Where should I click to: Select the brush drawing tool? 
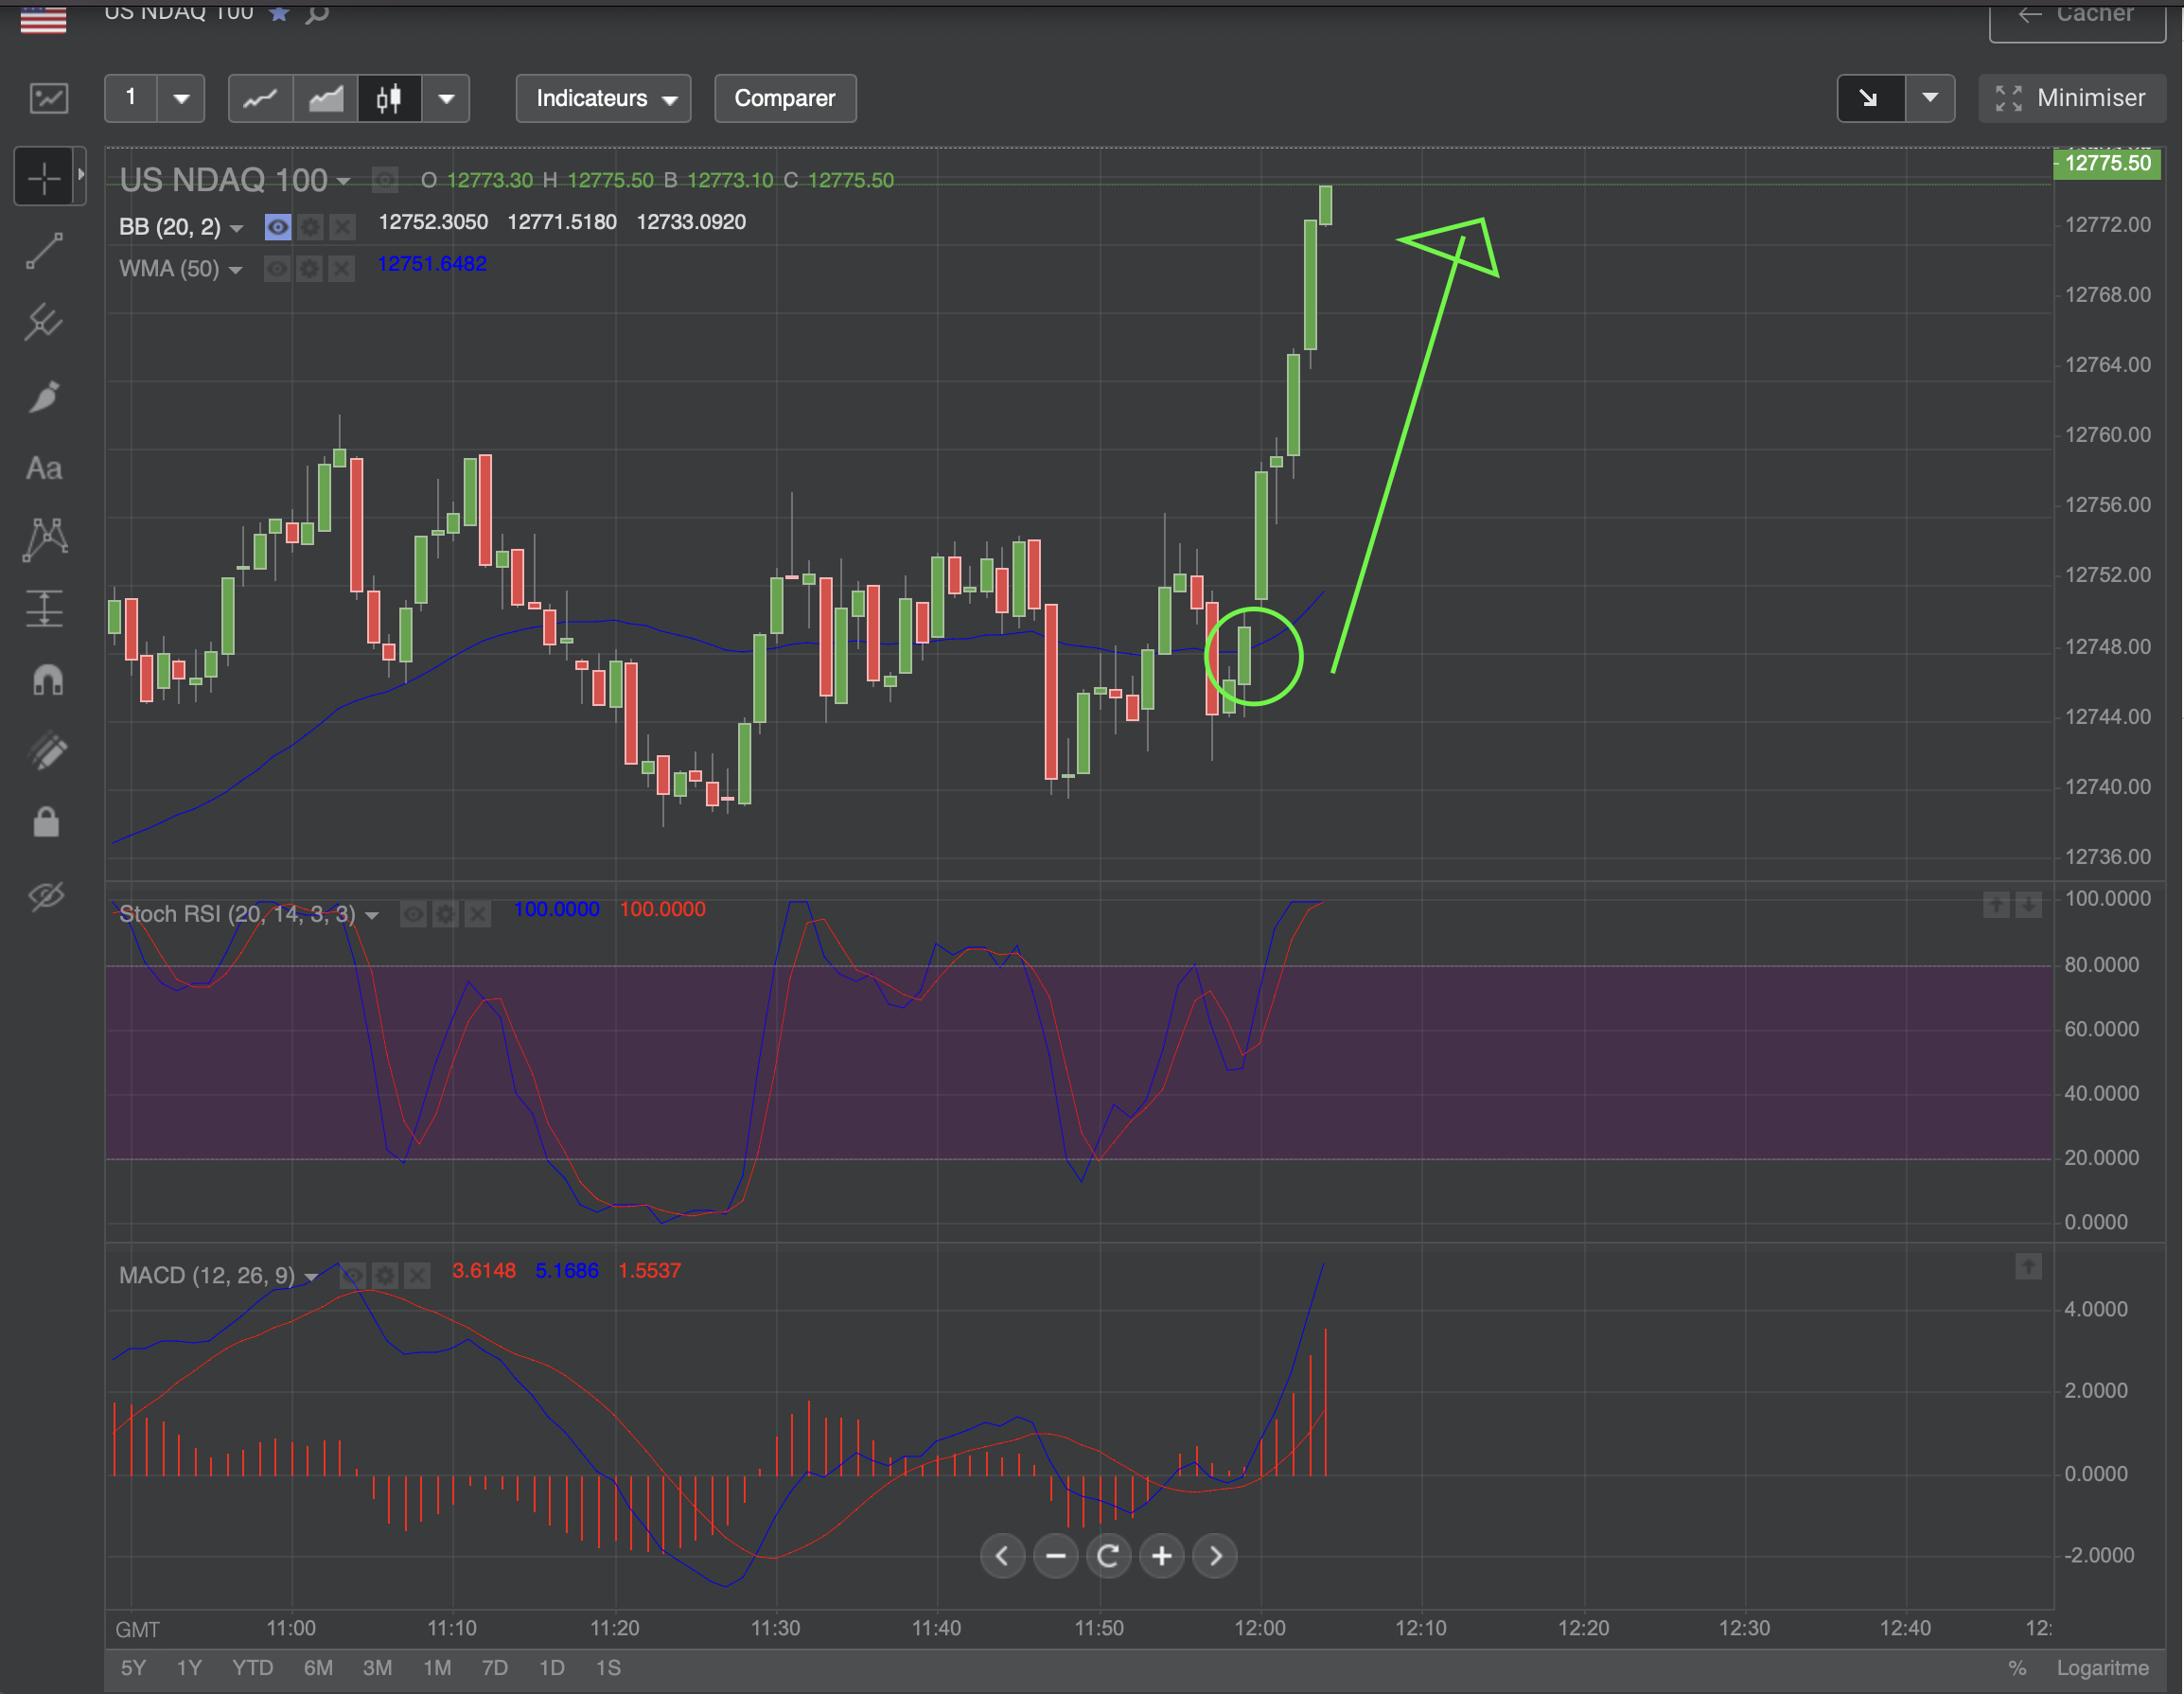tap(44, 396)
